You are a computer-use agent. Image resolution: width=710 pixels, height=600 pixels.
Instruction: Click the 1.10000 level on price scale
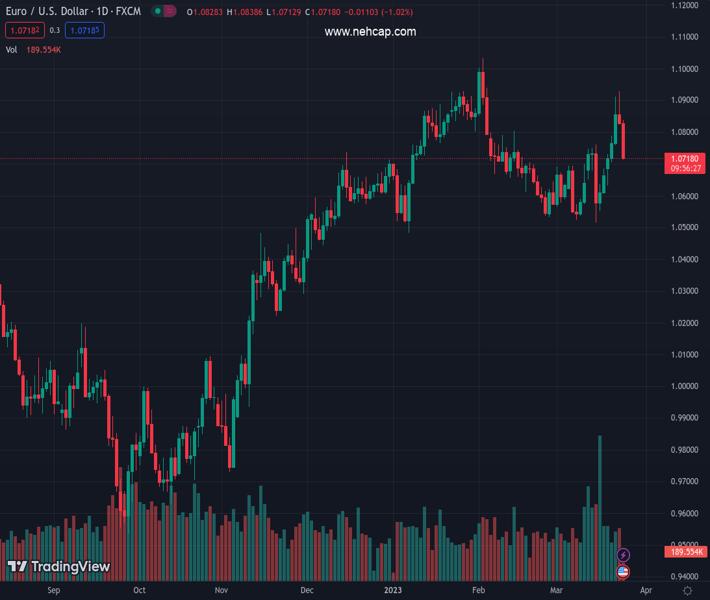point(685,69)
